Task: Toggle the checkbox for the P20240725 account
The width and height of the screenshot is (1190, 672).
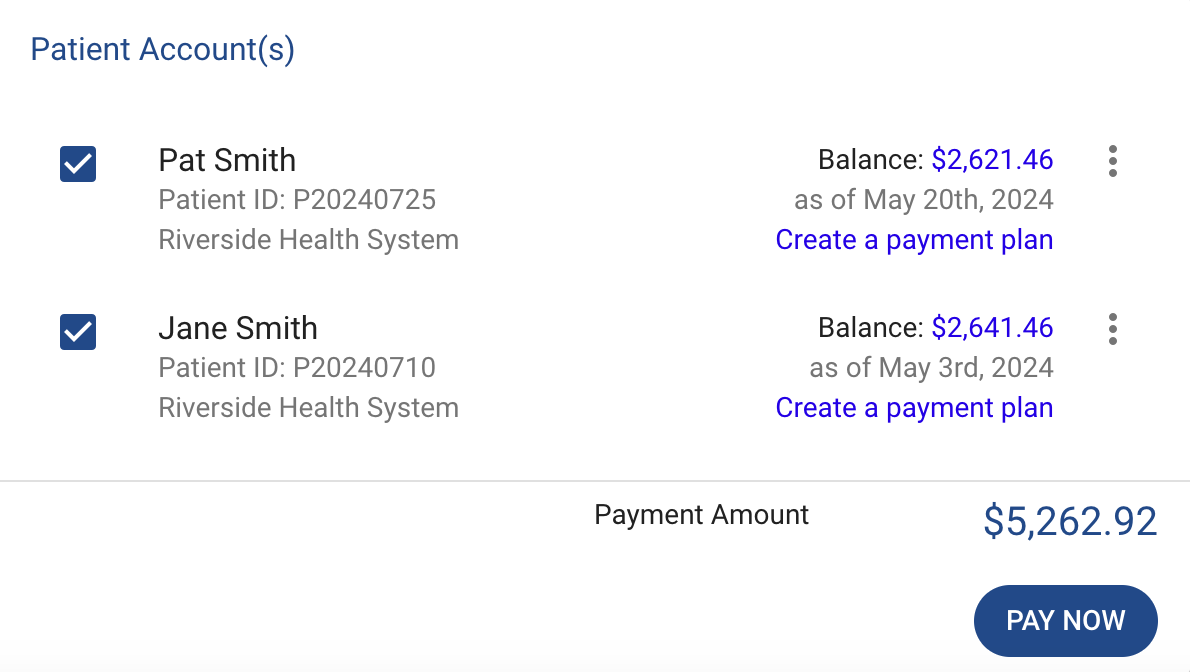Action: pos(77,164)
